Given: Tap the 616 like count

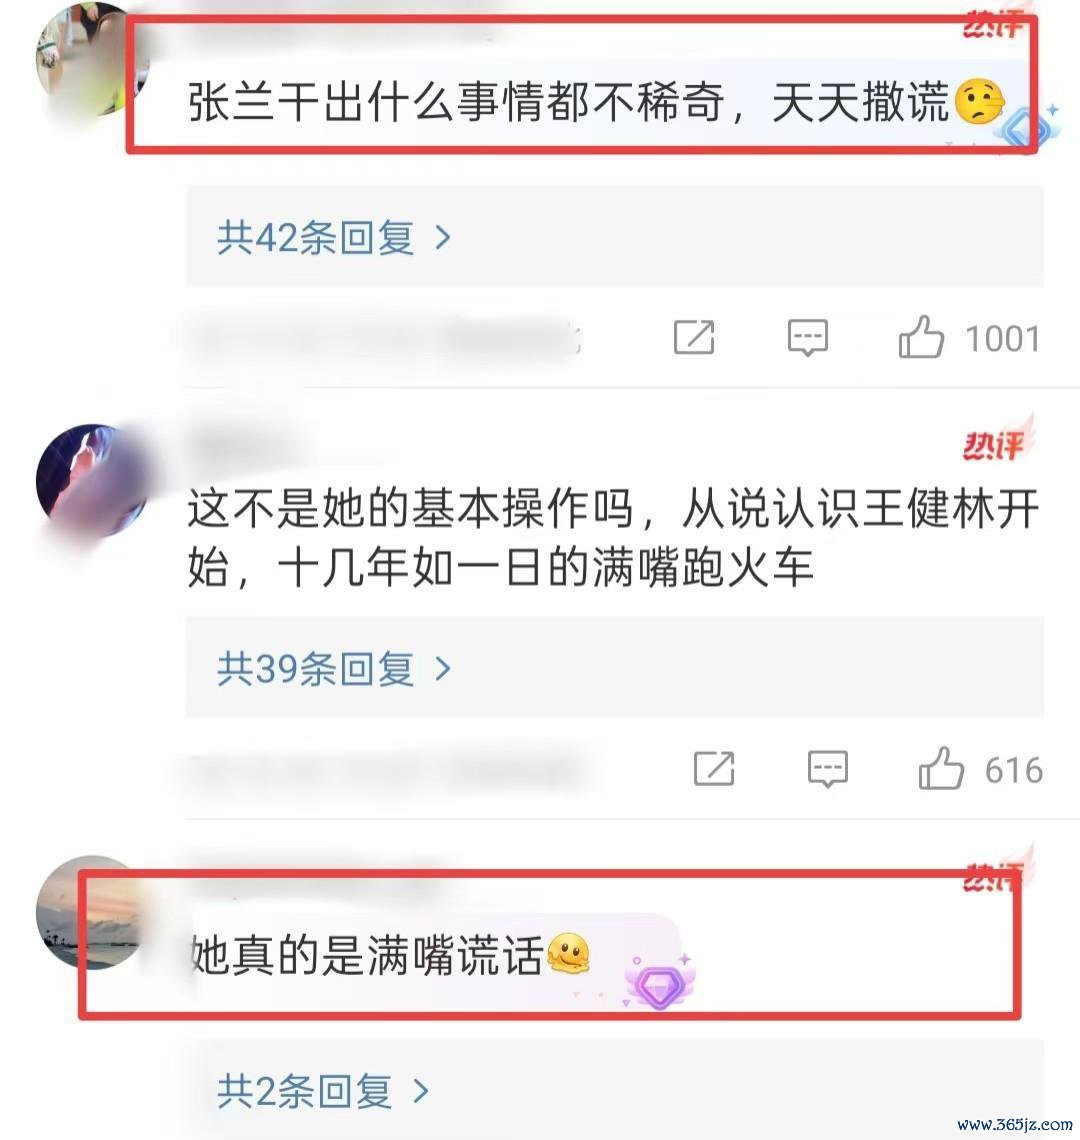Looking at the screenshot, I should tap(1014, 770).
